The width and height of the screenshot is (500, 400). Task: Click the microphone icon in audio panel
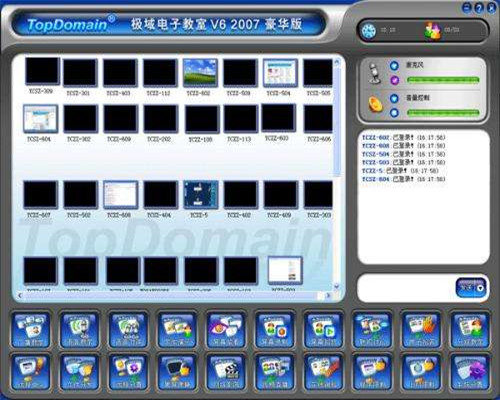click(x=375, y=73)
